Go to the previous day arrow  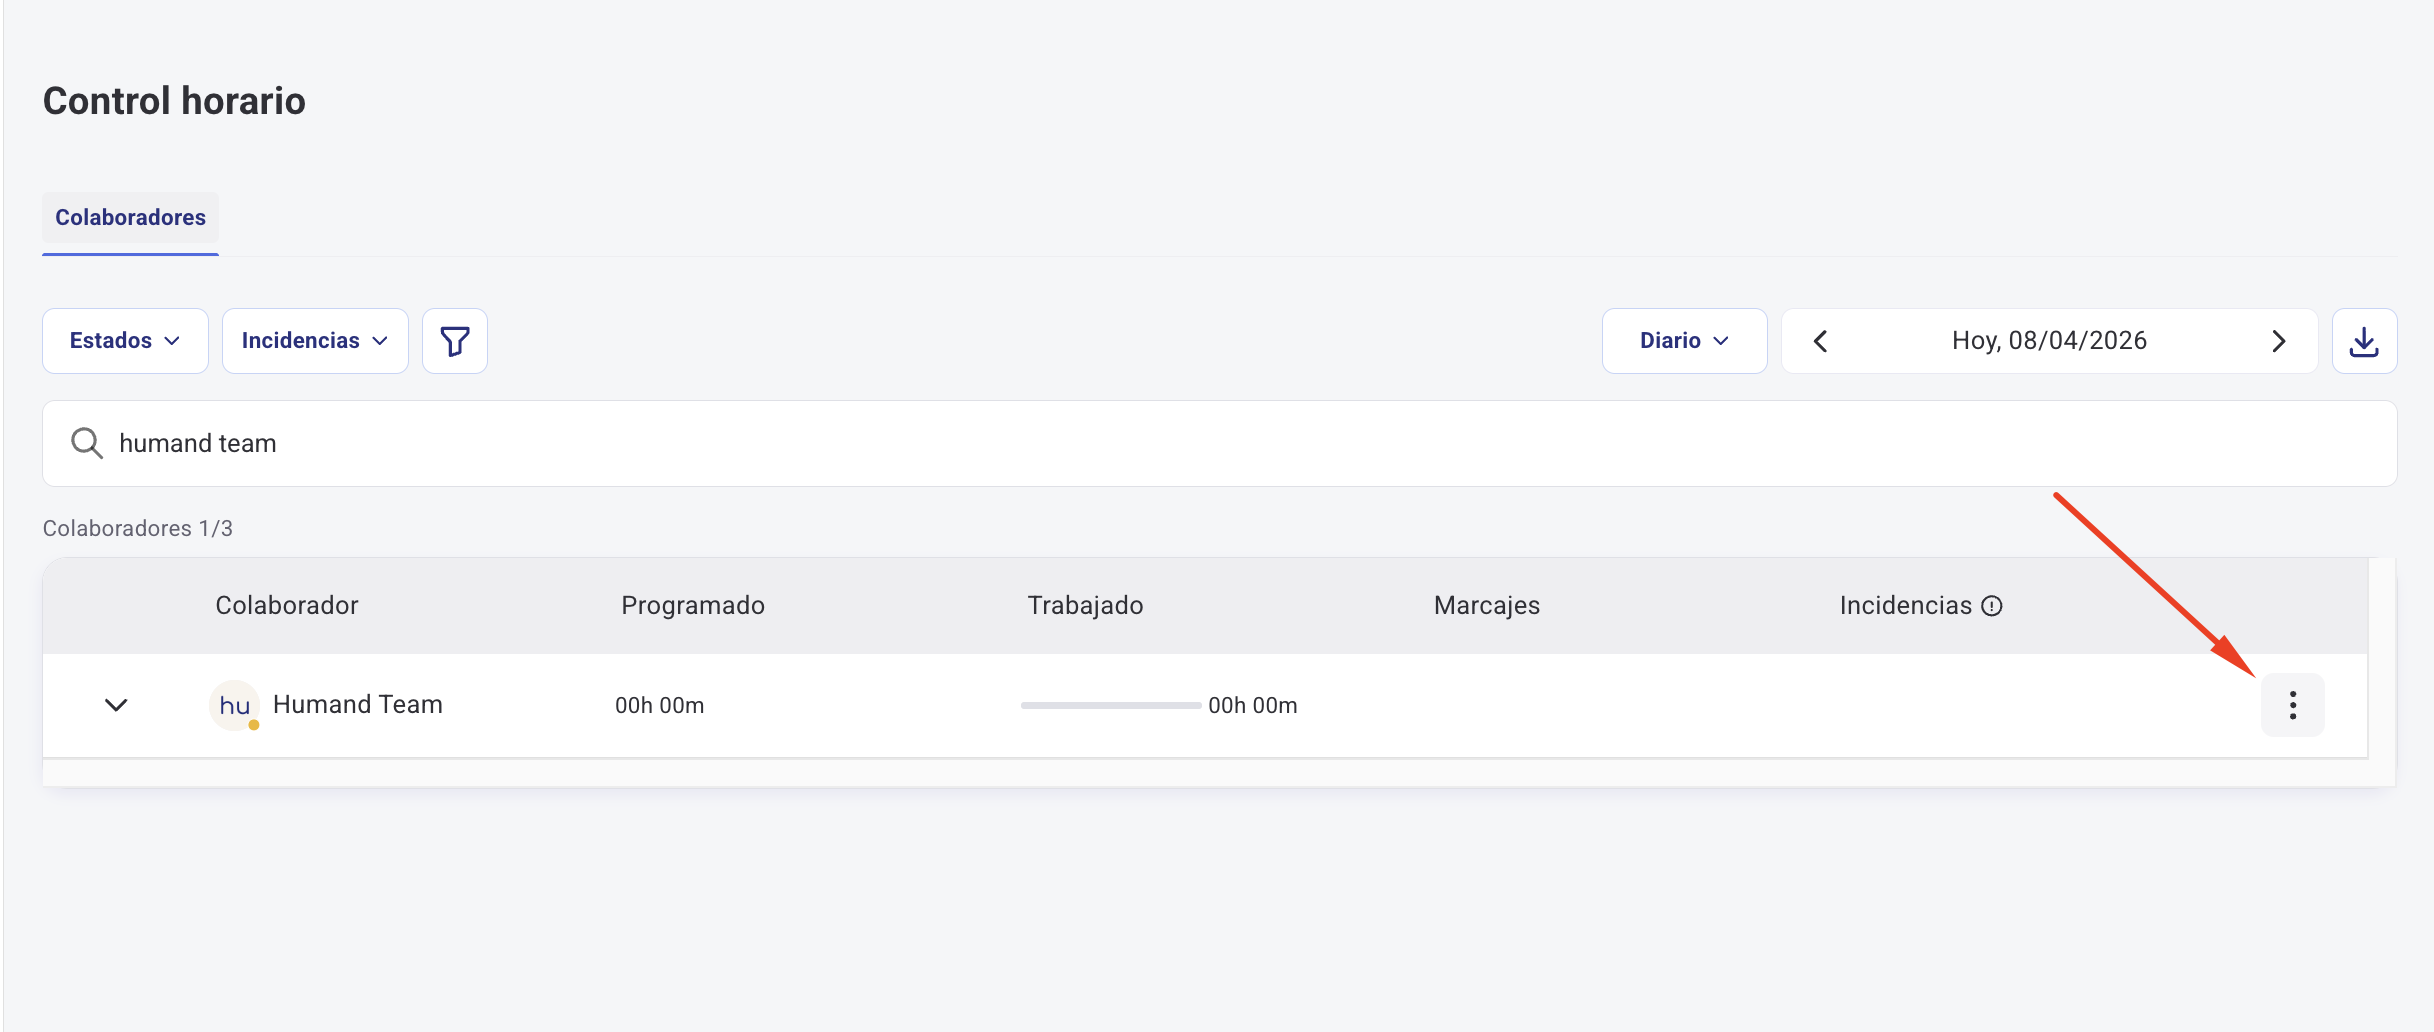(1821, 341)
